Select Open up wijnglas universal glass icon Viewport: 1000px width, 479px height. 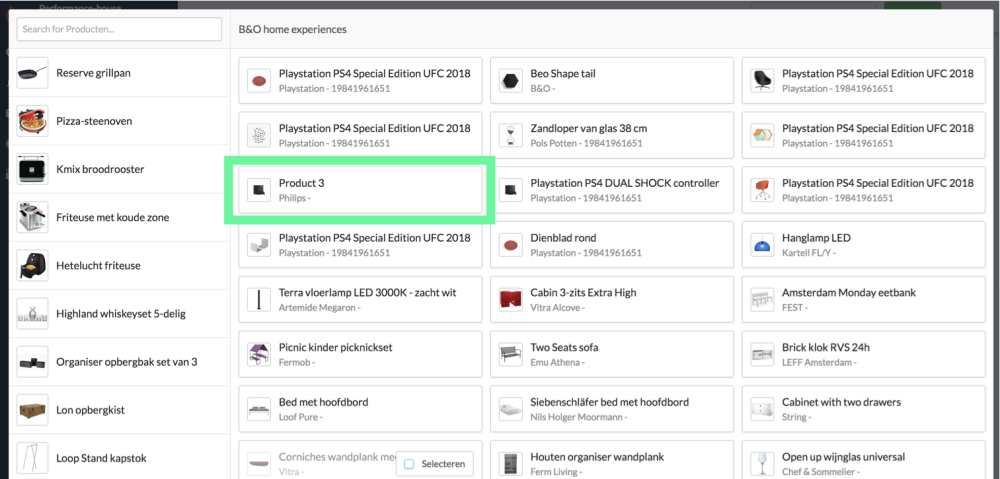coord(762,464)
